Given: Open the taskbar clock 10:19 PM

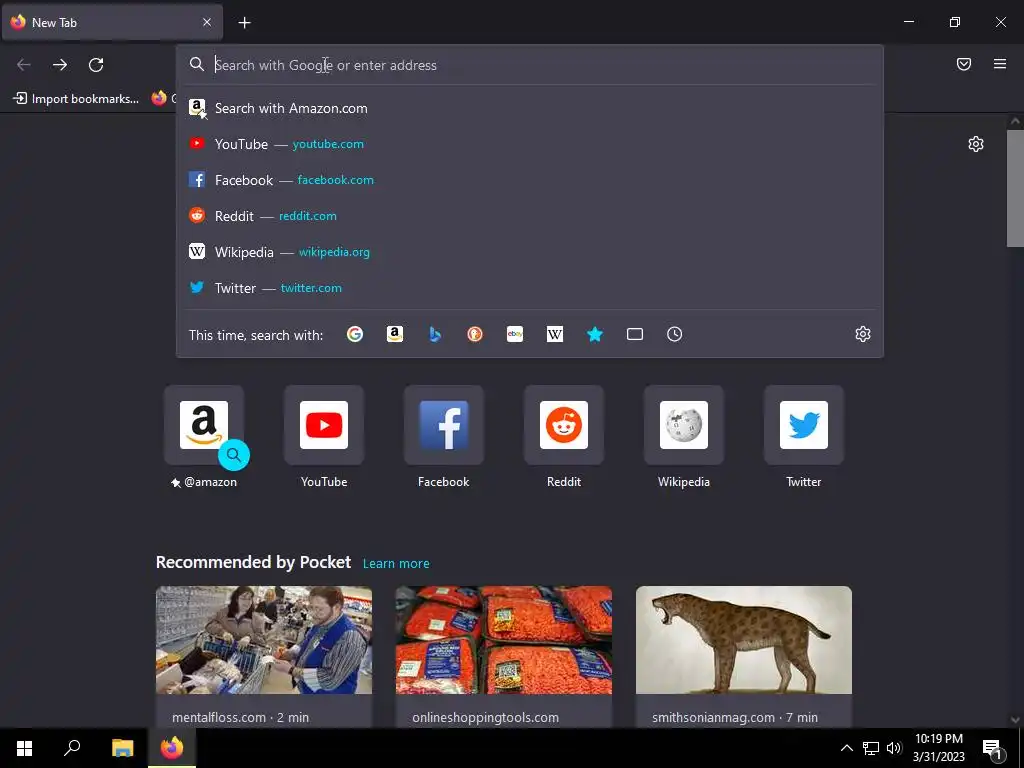Looking at the screenshot, I should (938, 748).
